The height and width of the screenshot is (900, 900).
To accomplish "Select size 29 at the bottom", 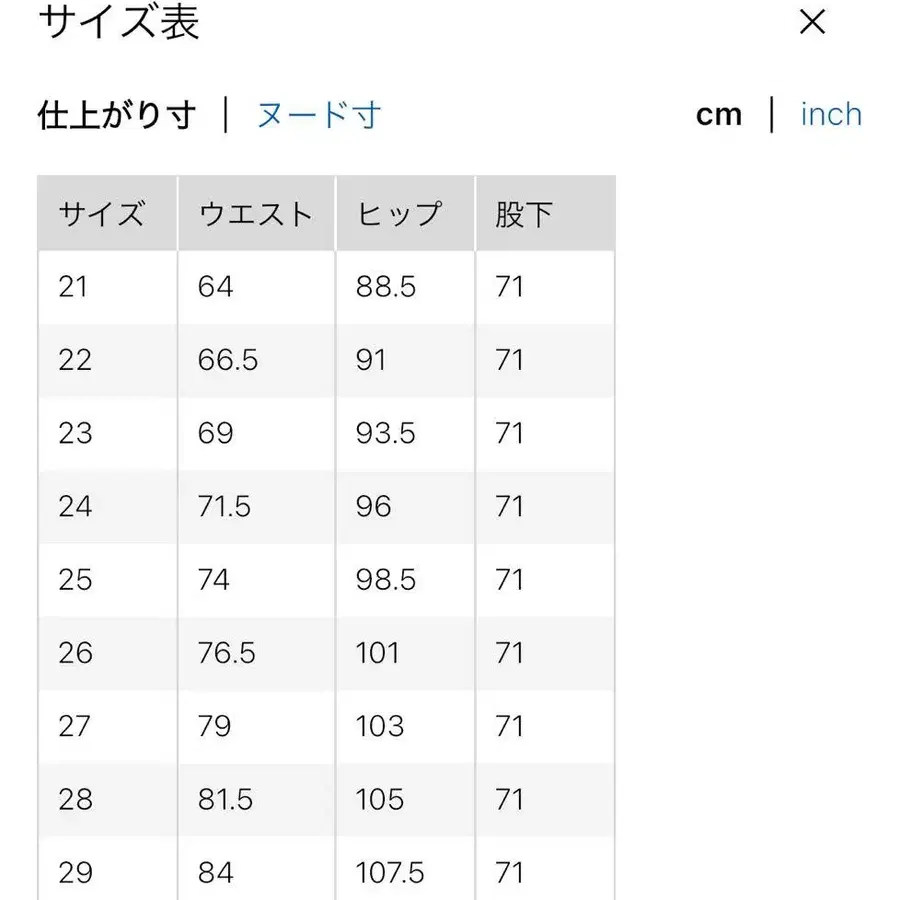I will pyautogui.click(x=75, y=873).
